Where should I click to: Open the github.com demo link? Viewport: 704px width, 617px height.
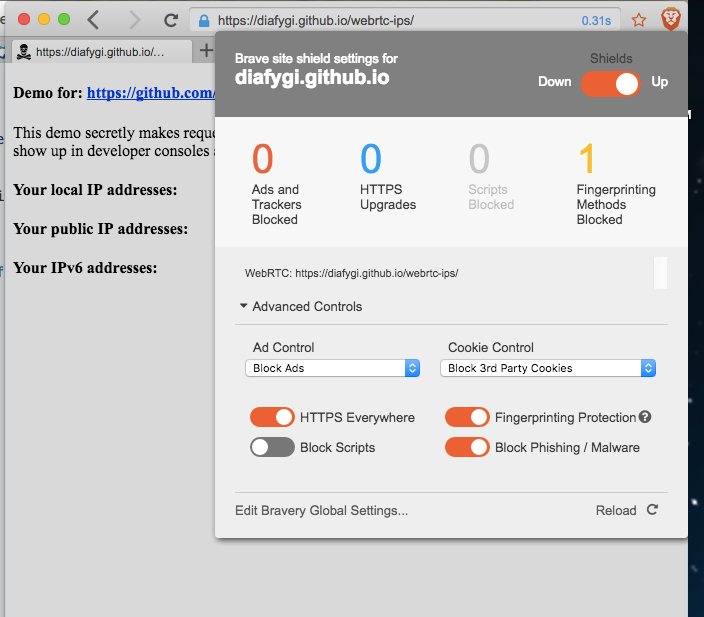coord(151,93)
